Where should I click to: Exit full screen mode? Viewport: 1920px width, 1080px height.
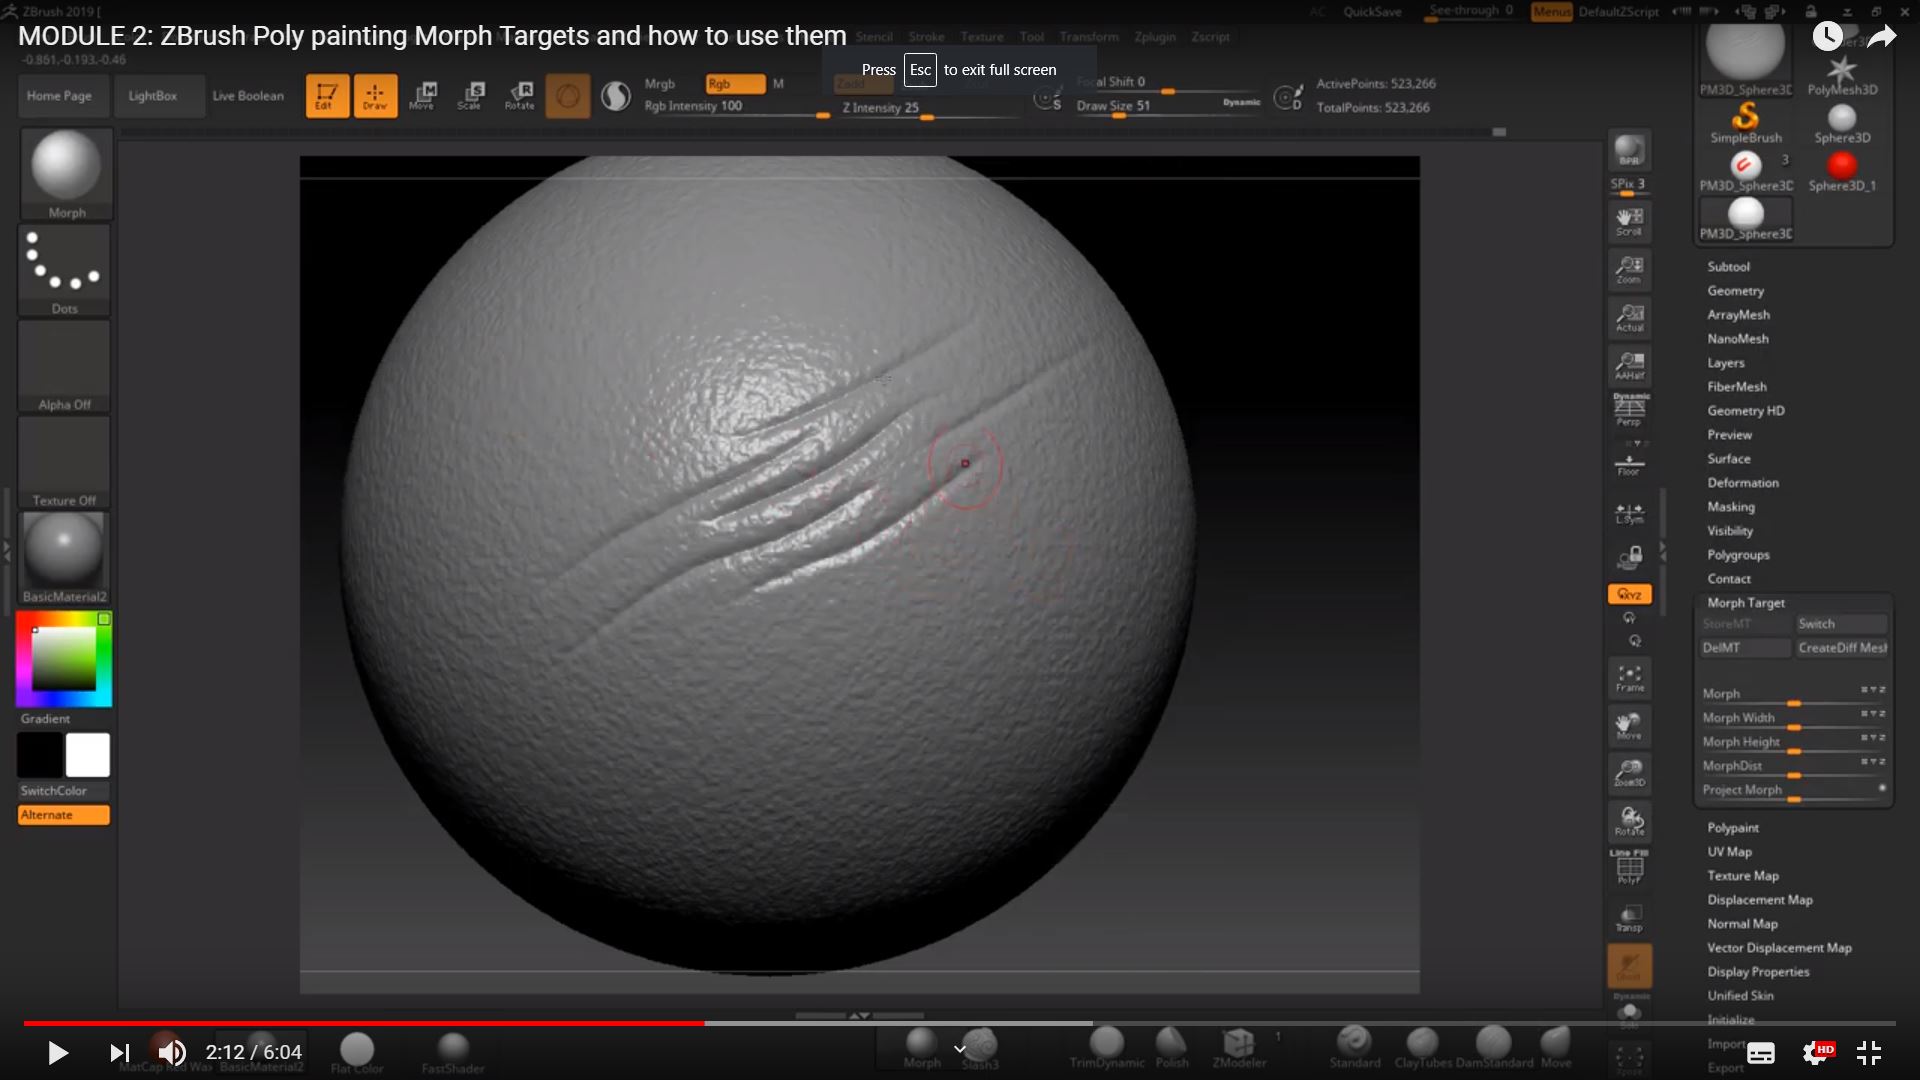(1869, 1052)
